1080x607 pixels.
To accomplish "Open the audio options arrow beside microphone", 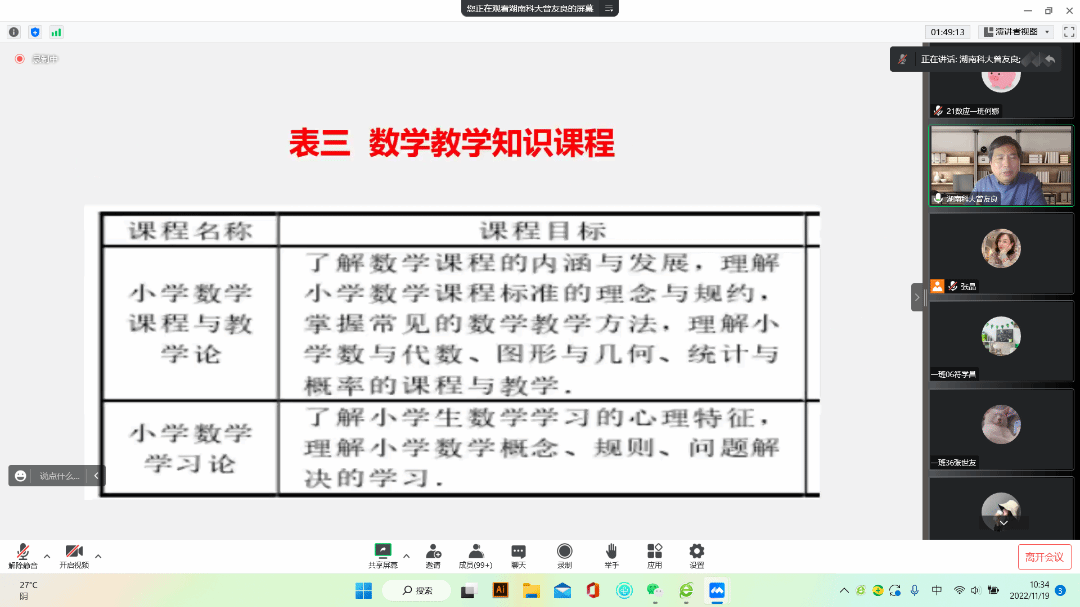I will [46, 556].
